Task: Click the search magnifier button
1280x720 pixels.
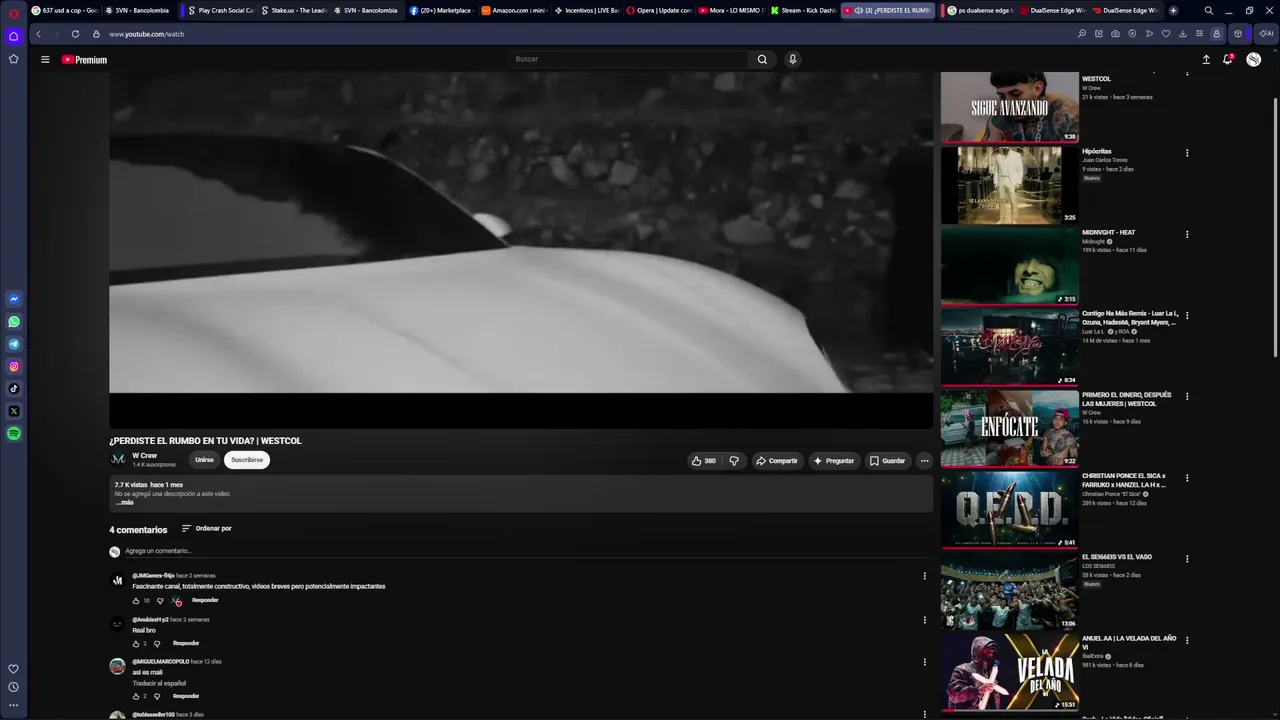Action: 762,59
